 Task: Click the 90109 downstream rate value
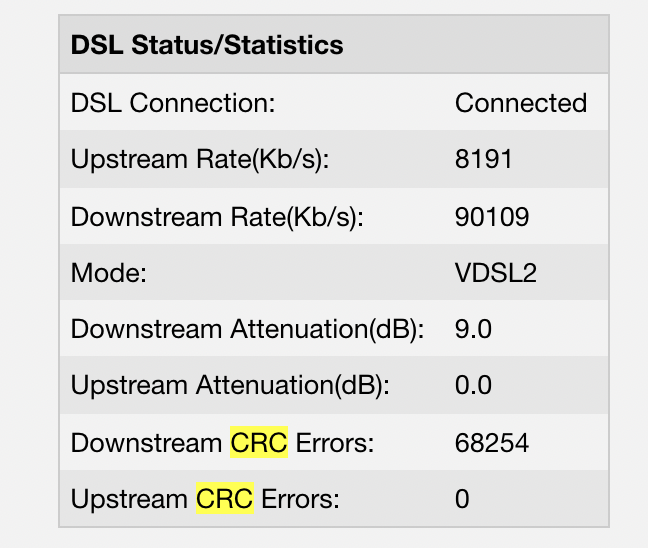[492, 217]
